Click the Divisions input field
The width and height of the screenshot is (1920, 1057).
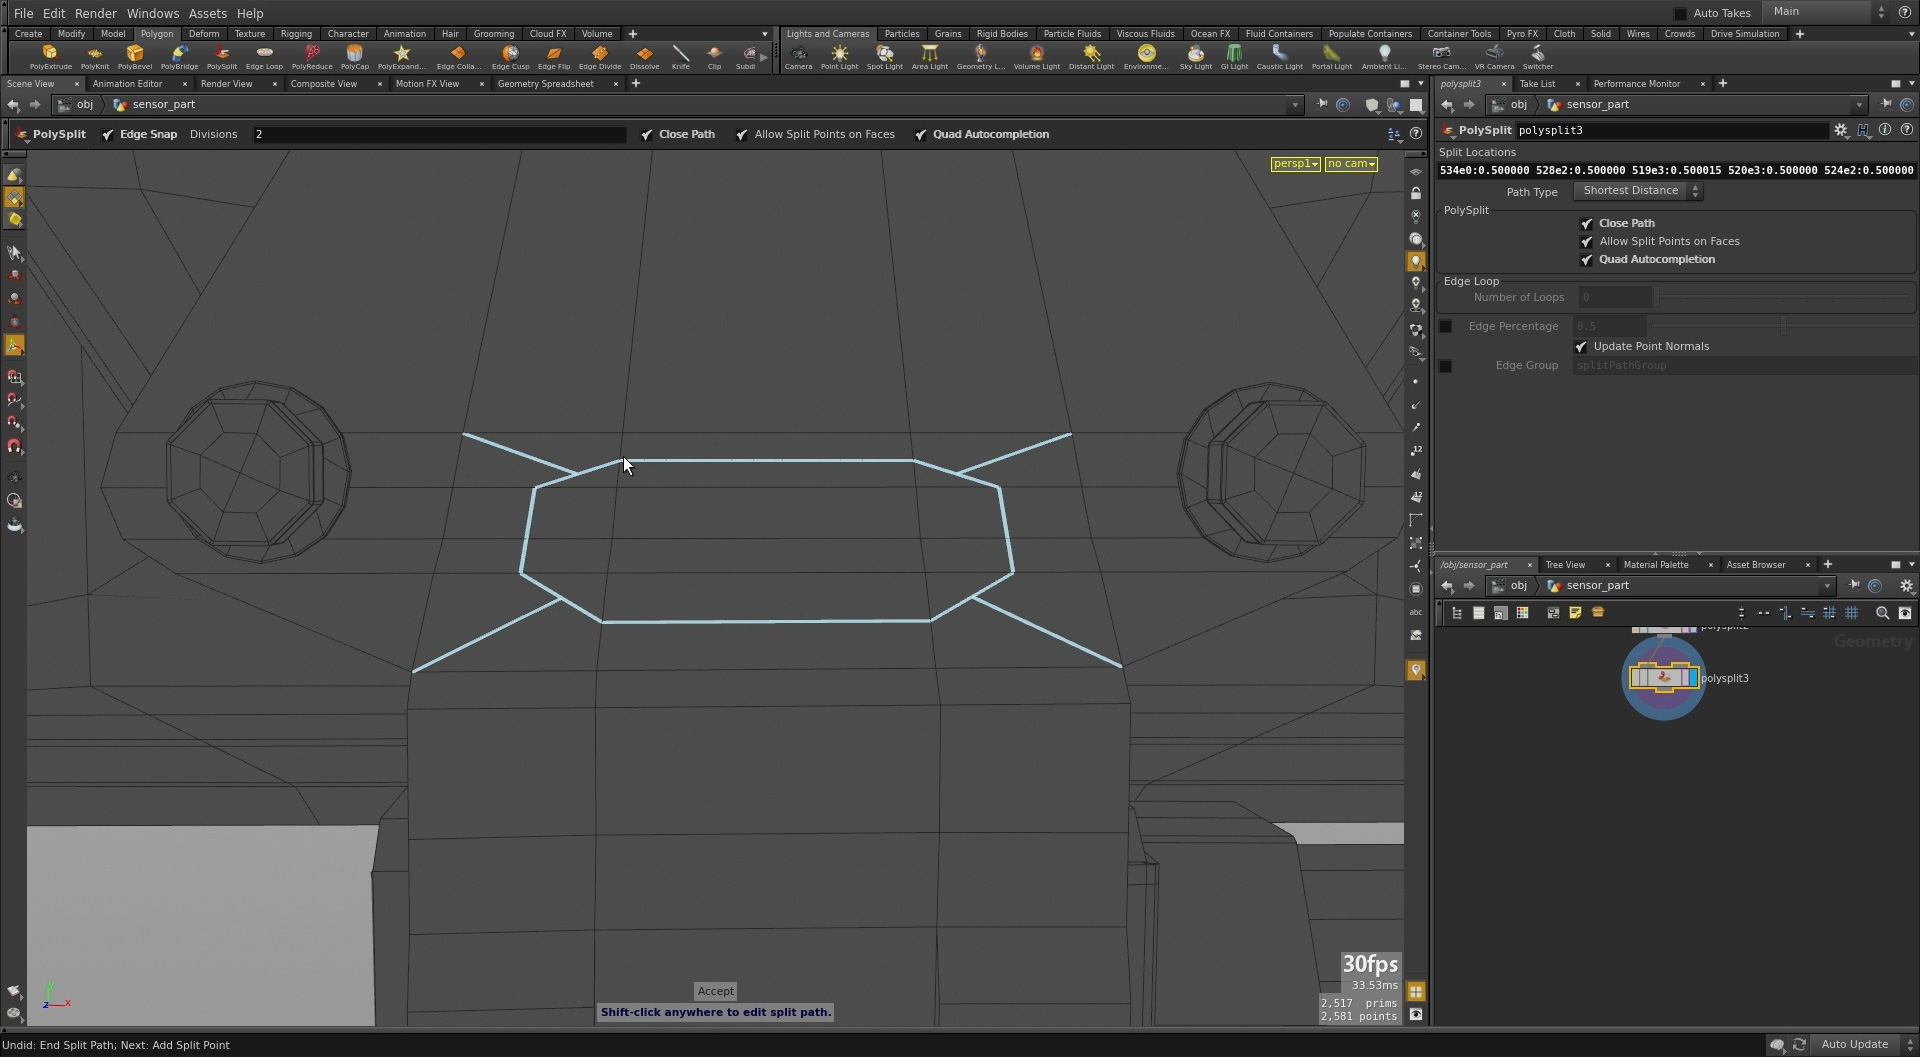coord(439,134)
